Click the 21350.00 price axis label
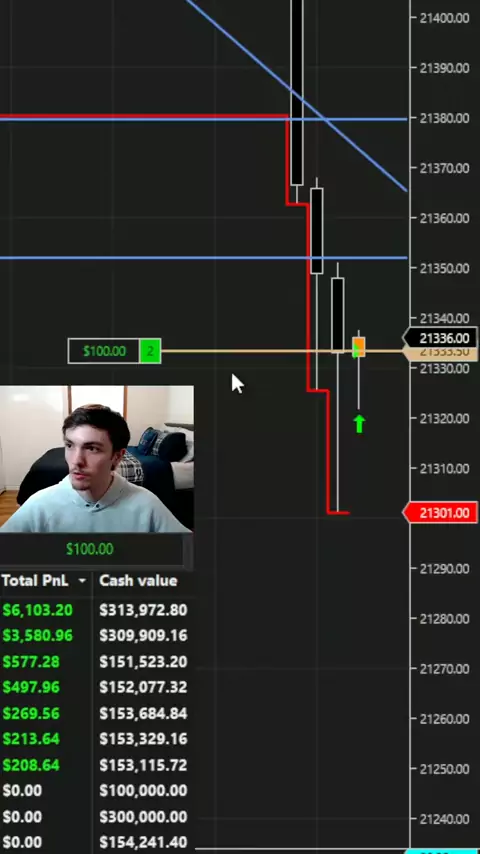Image resolution: width=480 pixels, height=854 pixels. click(444, 268)
